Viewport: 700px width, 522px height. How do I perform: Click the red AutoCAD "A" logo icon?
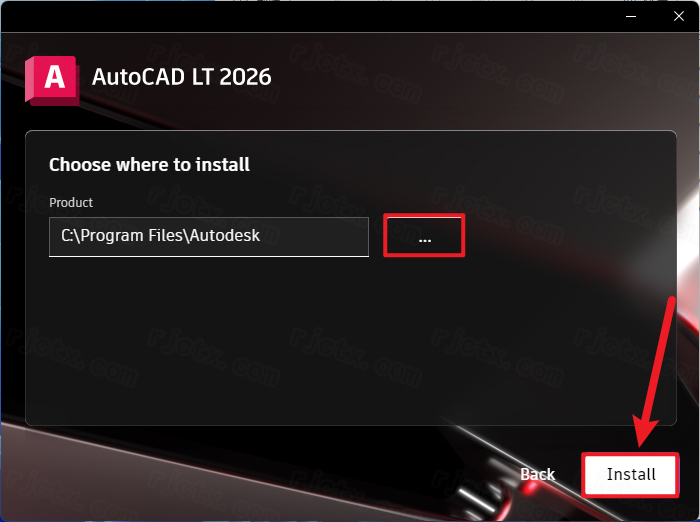pyautogui.click(x=52, y=81)
